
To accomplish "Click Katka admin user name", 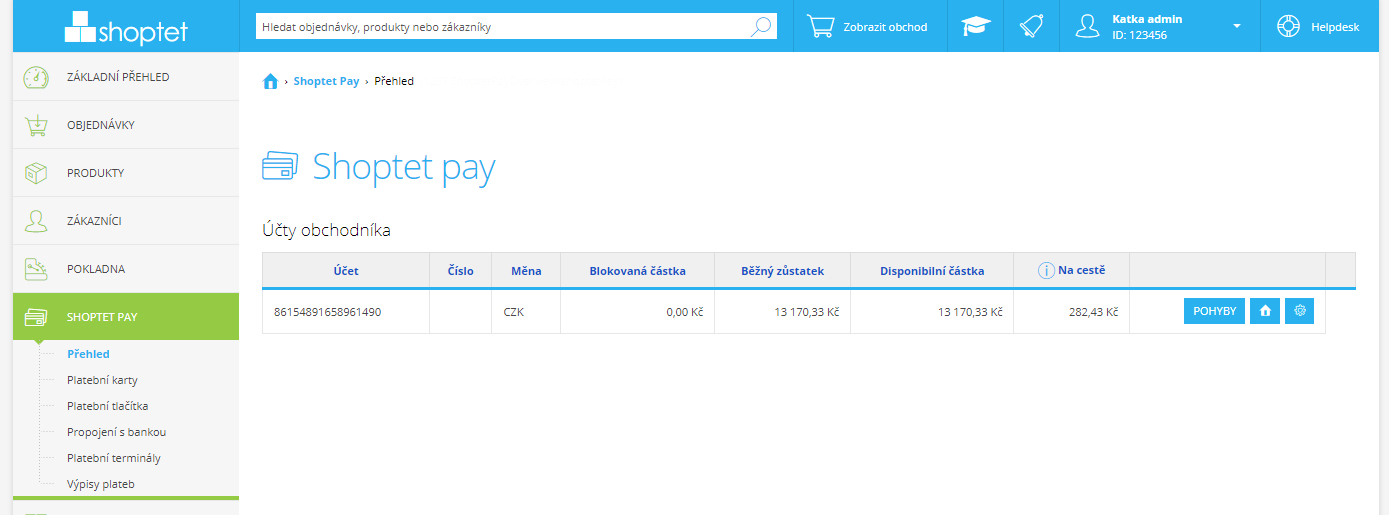I will 1147,19.
